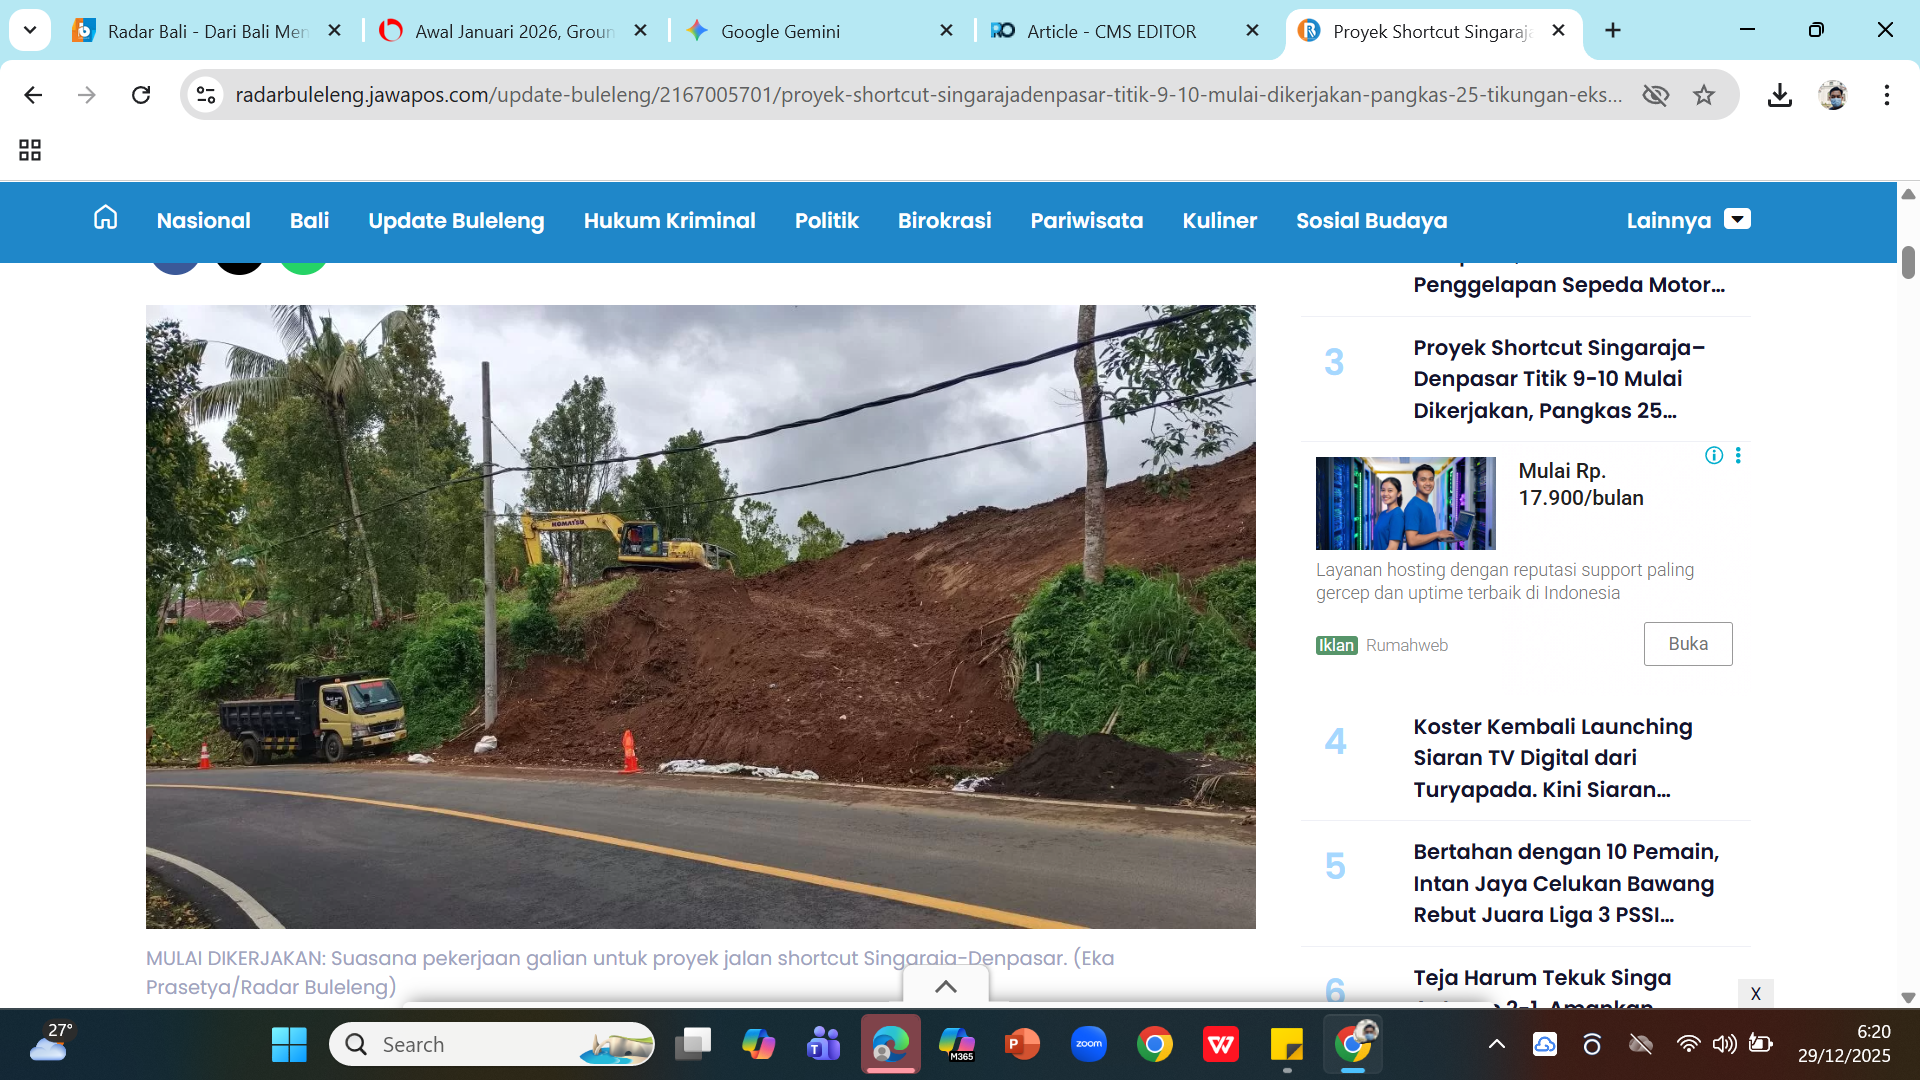Open the tab groups grid icon
The image size is (1920, 1080).
pos(30,150)
